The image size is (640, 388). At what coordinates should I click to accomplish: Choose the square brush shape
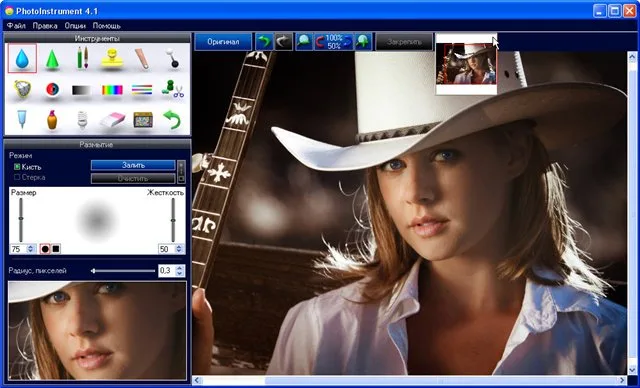tap(56, 248)
